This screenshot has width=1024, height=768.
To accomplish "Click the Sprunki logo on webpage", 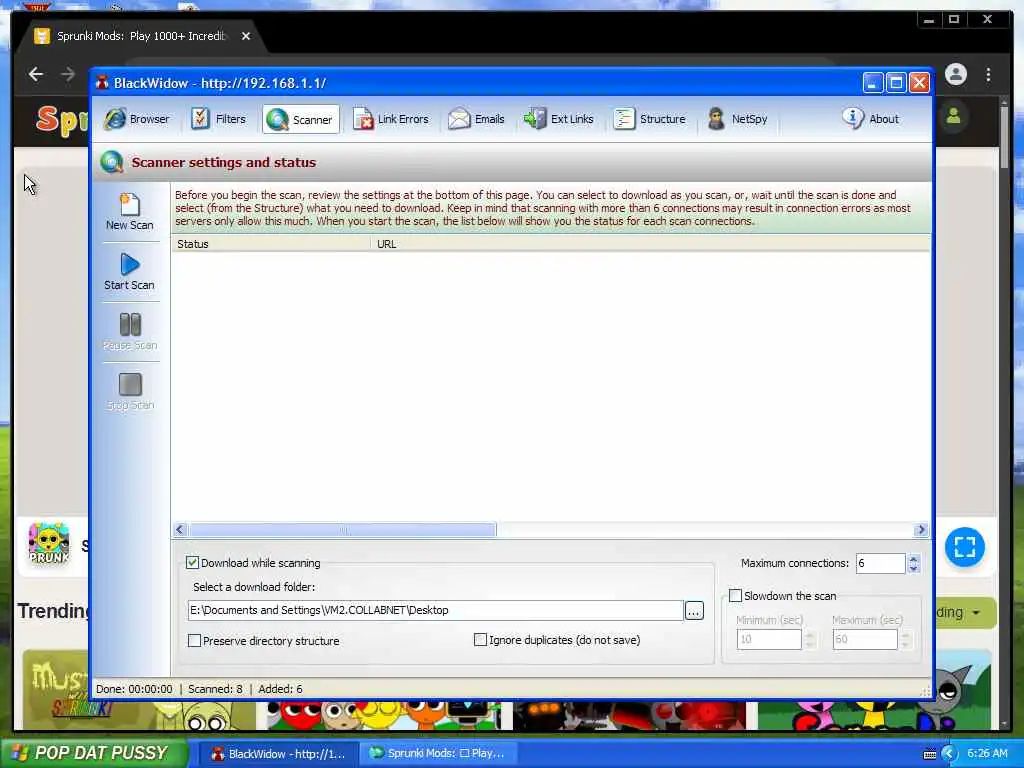I will [62, 121].
